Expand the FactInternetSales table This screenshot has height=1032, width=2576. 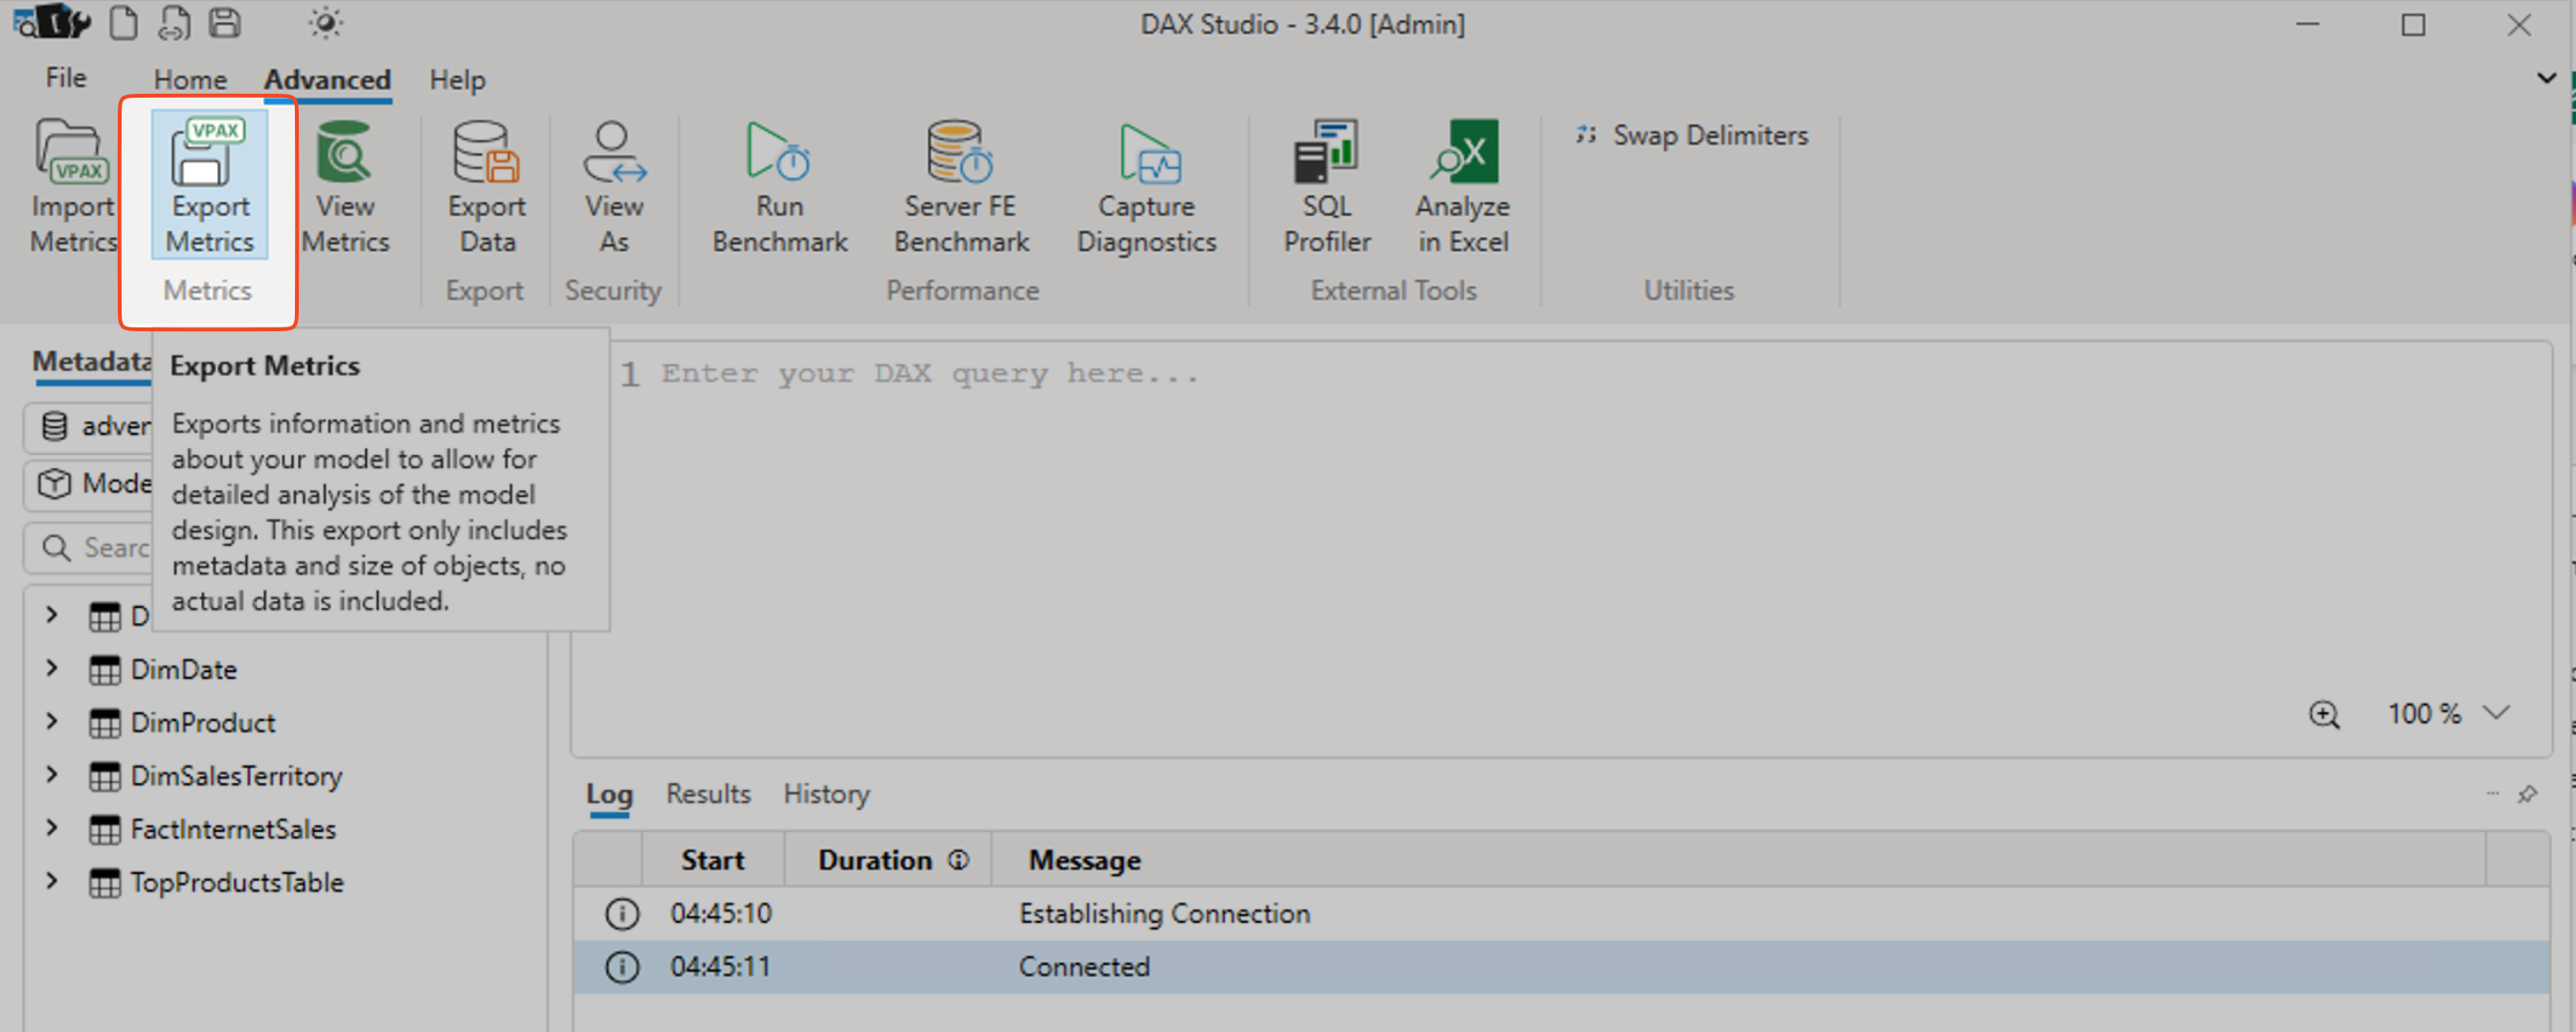tap(52, 828)
